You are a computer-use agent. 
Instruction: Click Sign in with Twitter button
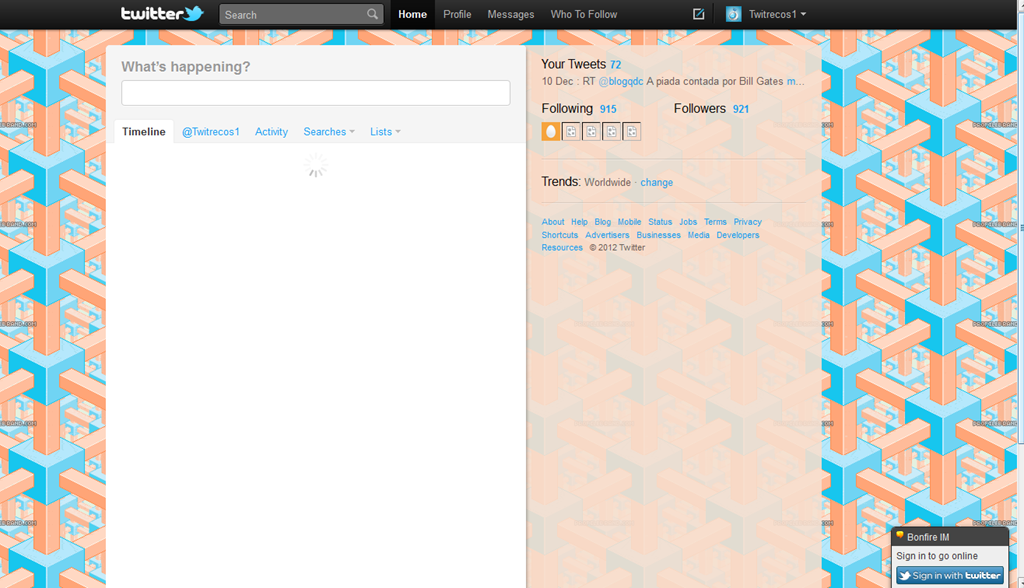[x=950, y=576]
